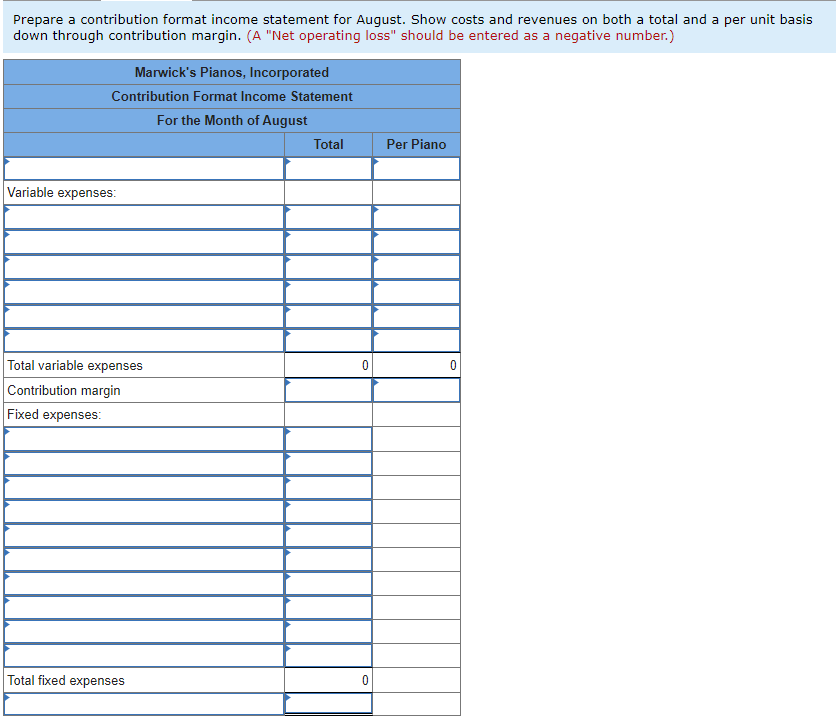Open the seventh fixed expense label dropdown

tap(144, 583)
